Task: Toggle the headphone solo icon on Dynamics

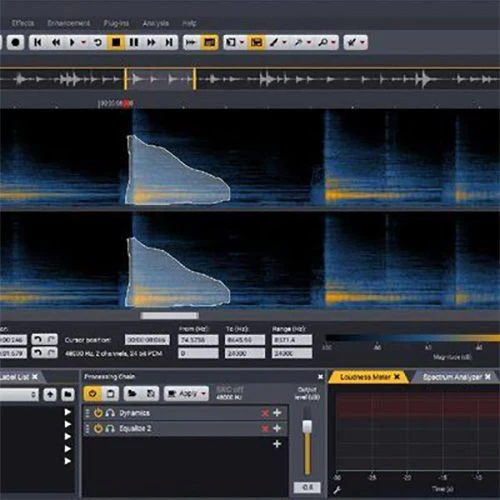Action: point(110,413)
